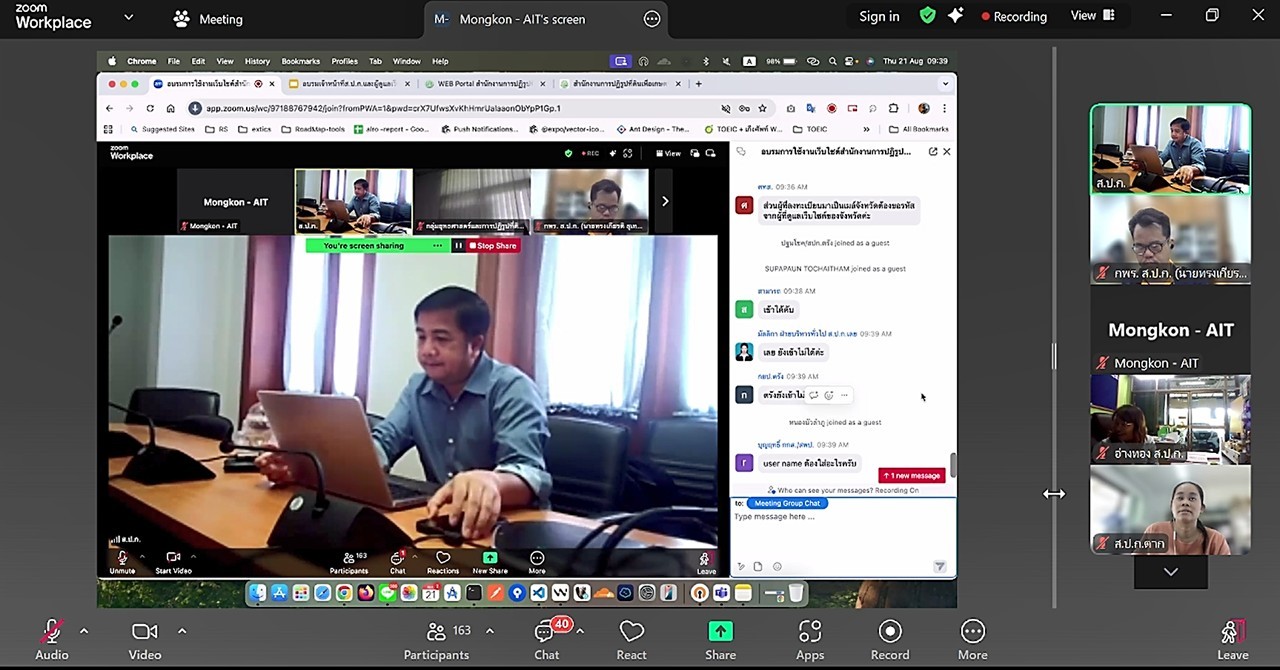Screen dimensions: 1280x670
Task: Start recording with the Record button
Action: 890,640
